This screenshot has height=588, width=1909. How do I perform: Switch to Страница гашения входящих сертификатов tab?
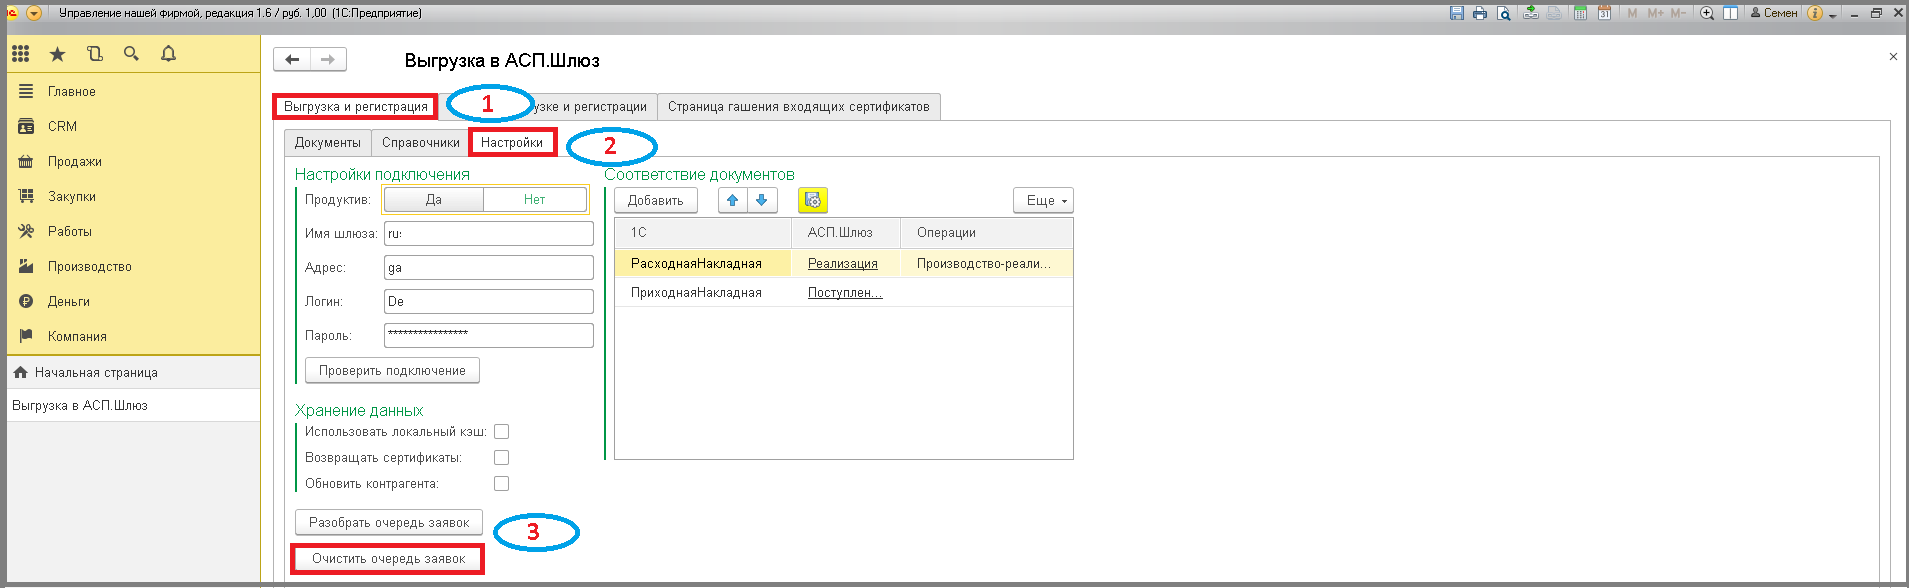(799, 107)
